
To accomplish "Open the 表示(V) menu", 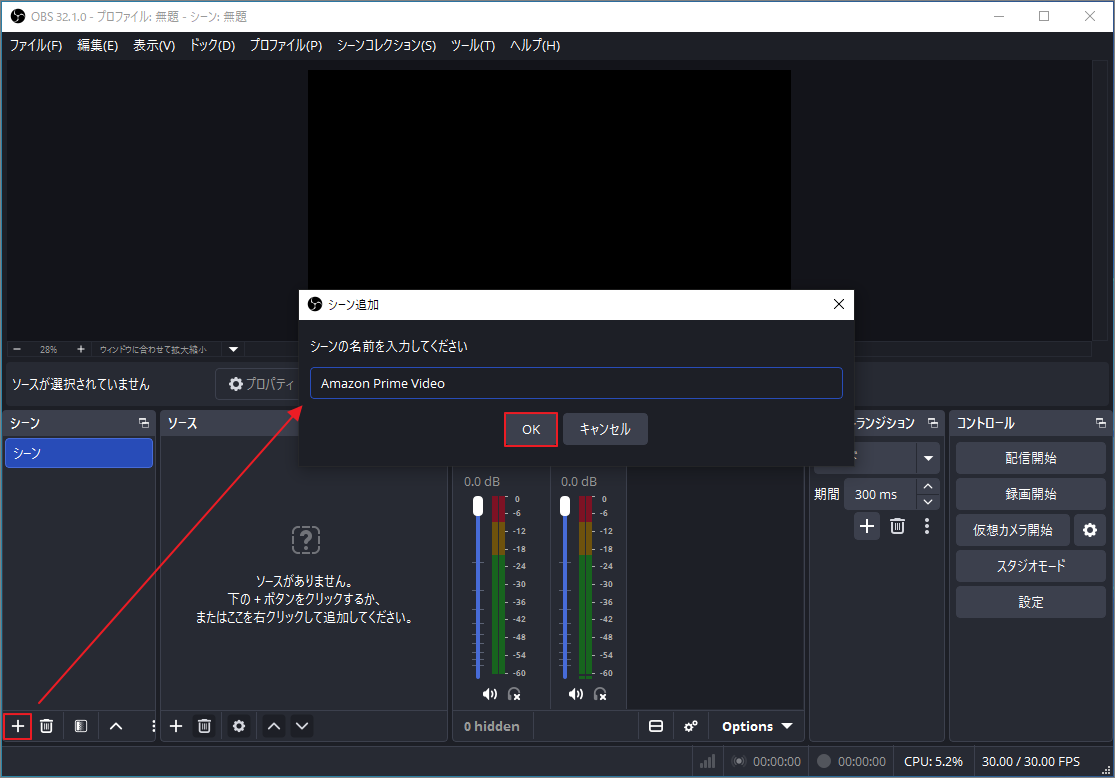I will [154, 46].
